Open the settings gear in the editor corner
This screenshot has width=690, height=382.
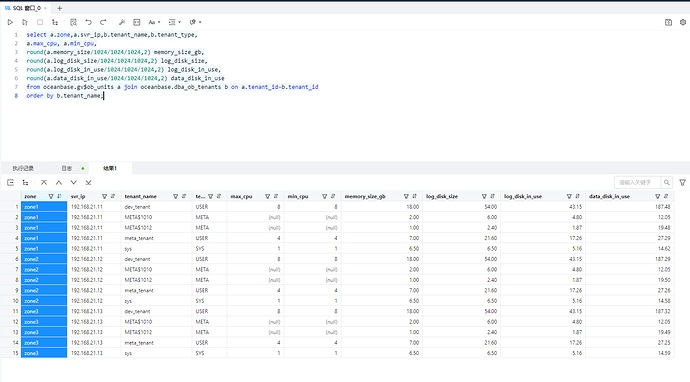pyautogui.click(x=683, y=22)
